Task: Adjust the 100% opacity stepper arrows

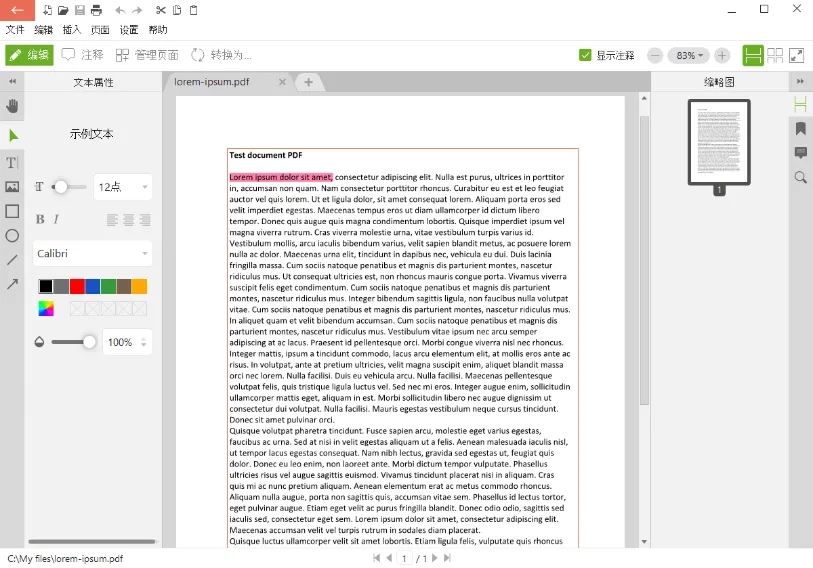Action: [144, 342]
